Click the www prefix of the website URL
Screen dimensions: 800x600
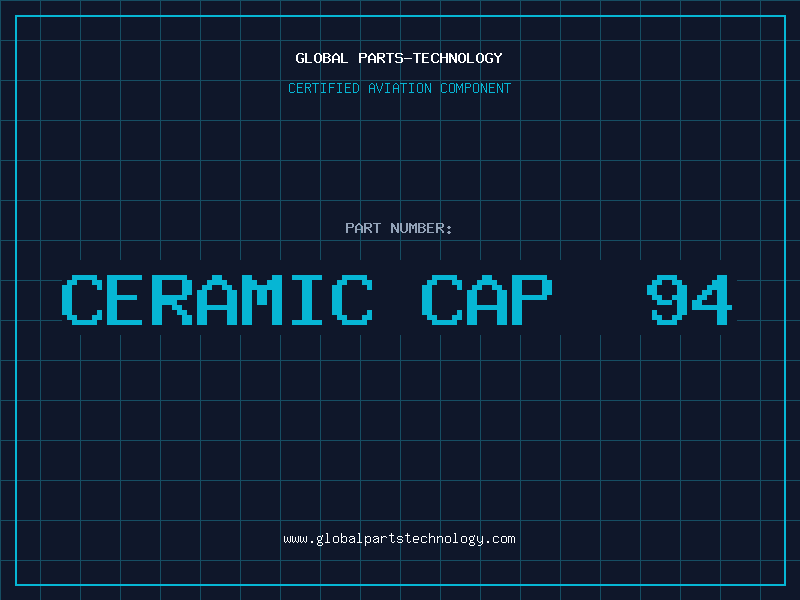click(295, 538)
